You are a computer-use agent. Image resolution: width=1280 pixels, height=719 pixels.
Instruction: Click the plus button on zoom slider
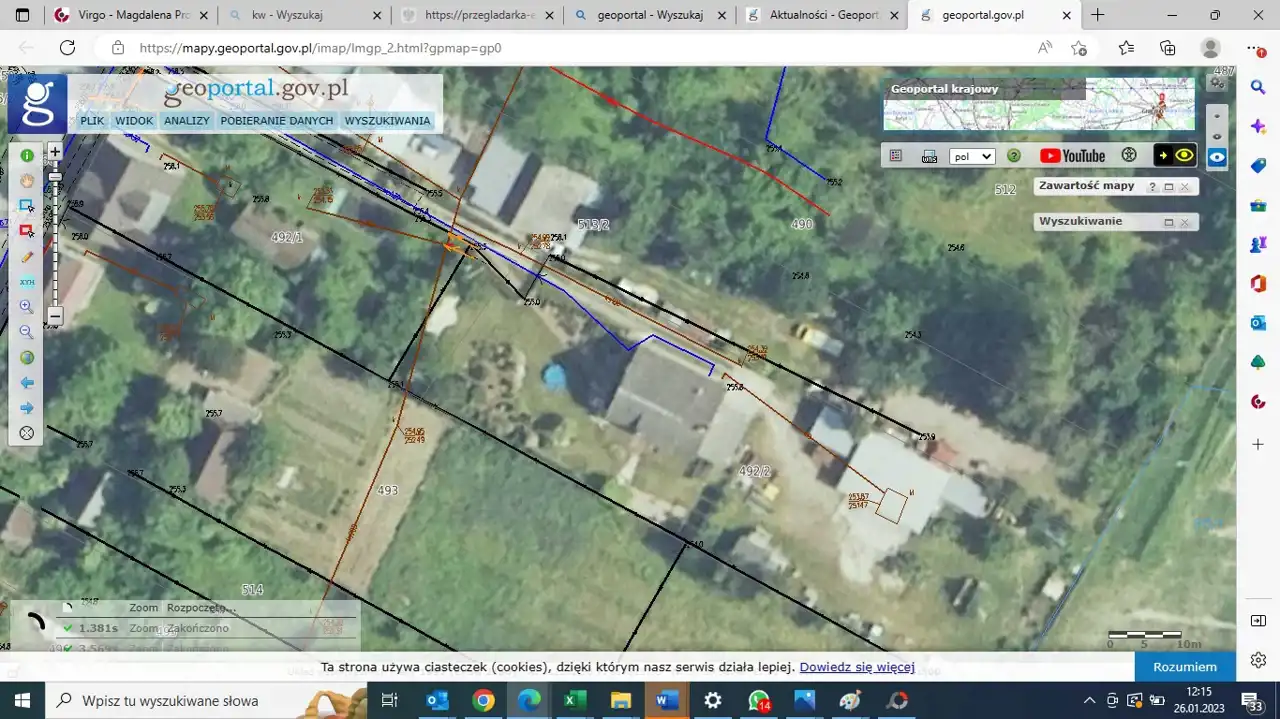[55, 152]
